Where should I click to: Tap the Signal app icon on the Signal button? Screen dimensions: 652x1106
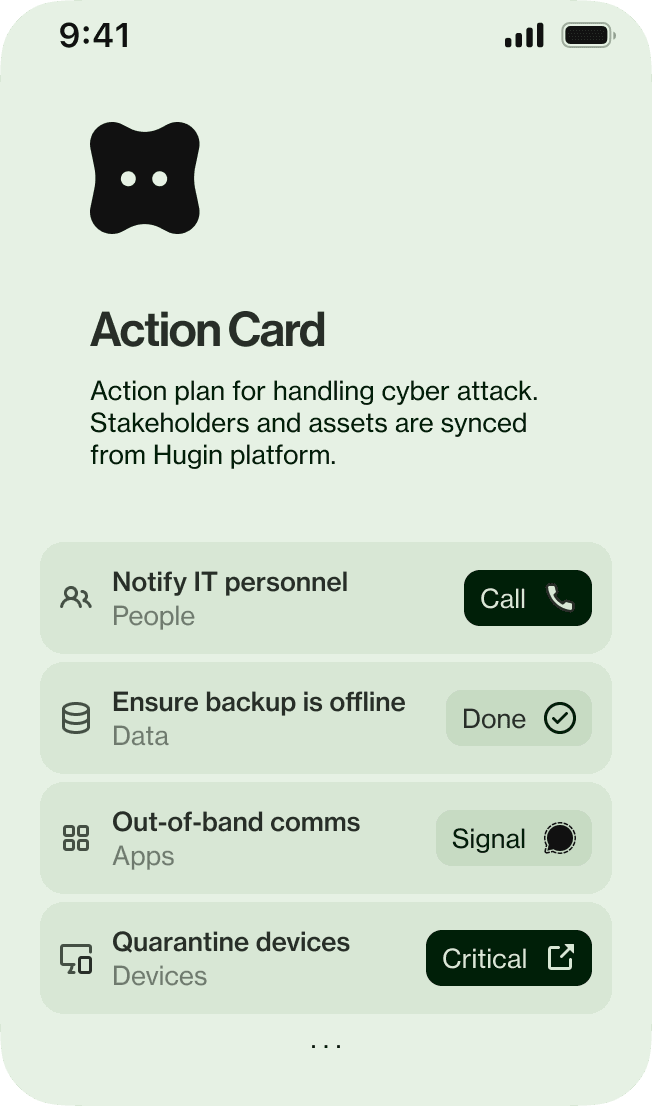[x=559, y=838]
